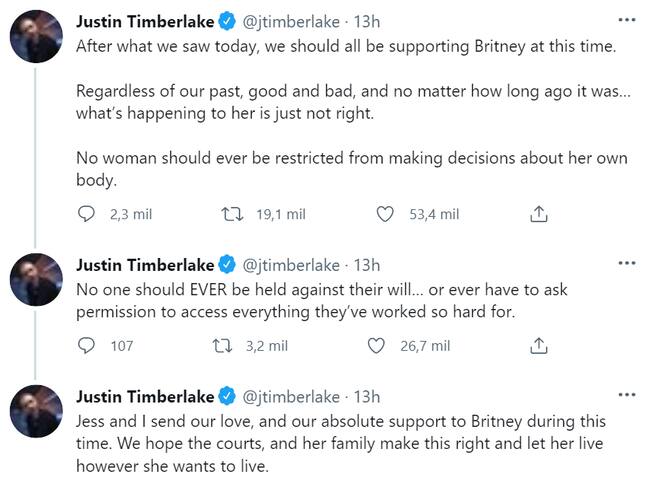Open the 13h timestamp of the first tweet
The height and width of the screenshot is (487, 650).
click(x=368, y=21)
